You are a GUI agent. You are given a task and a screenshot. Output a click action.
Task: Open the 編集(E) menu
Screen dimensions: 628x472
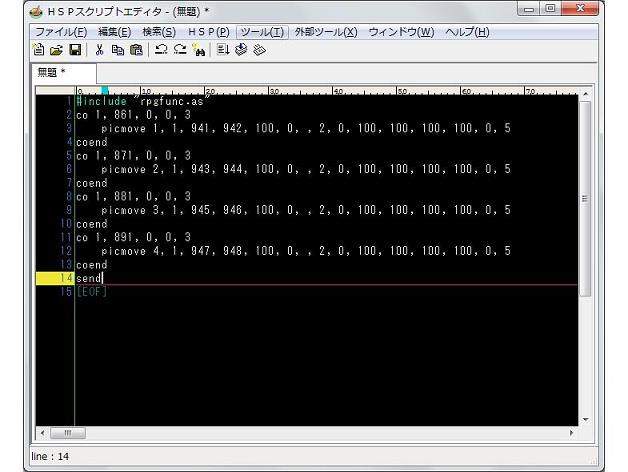115,32
